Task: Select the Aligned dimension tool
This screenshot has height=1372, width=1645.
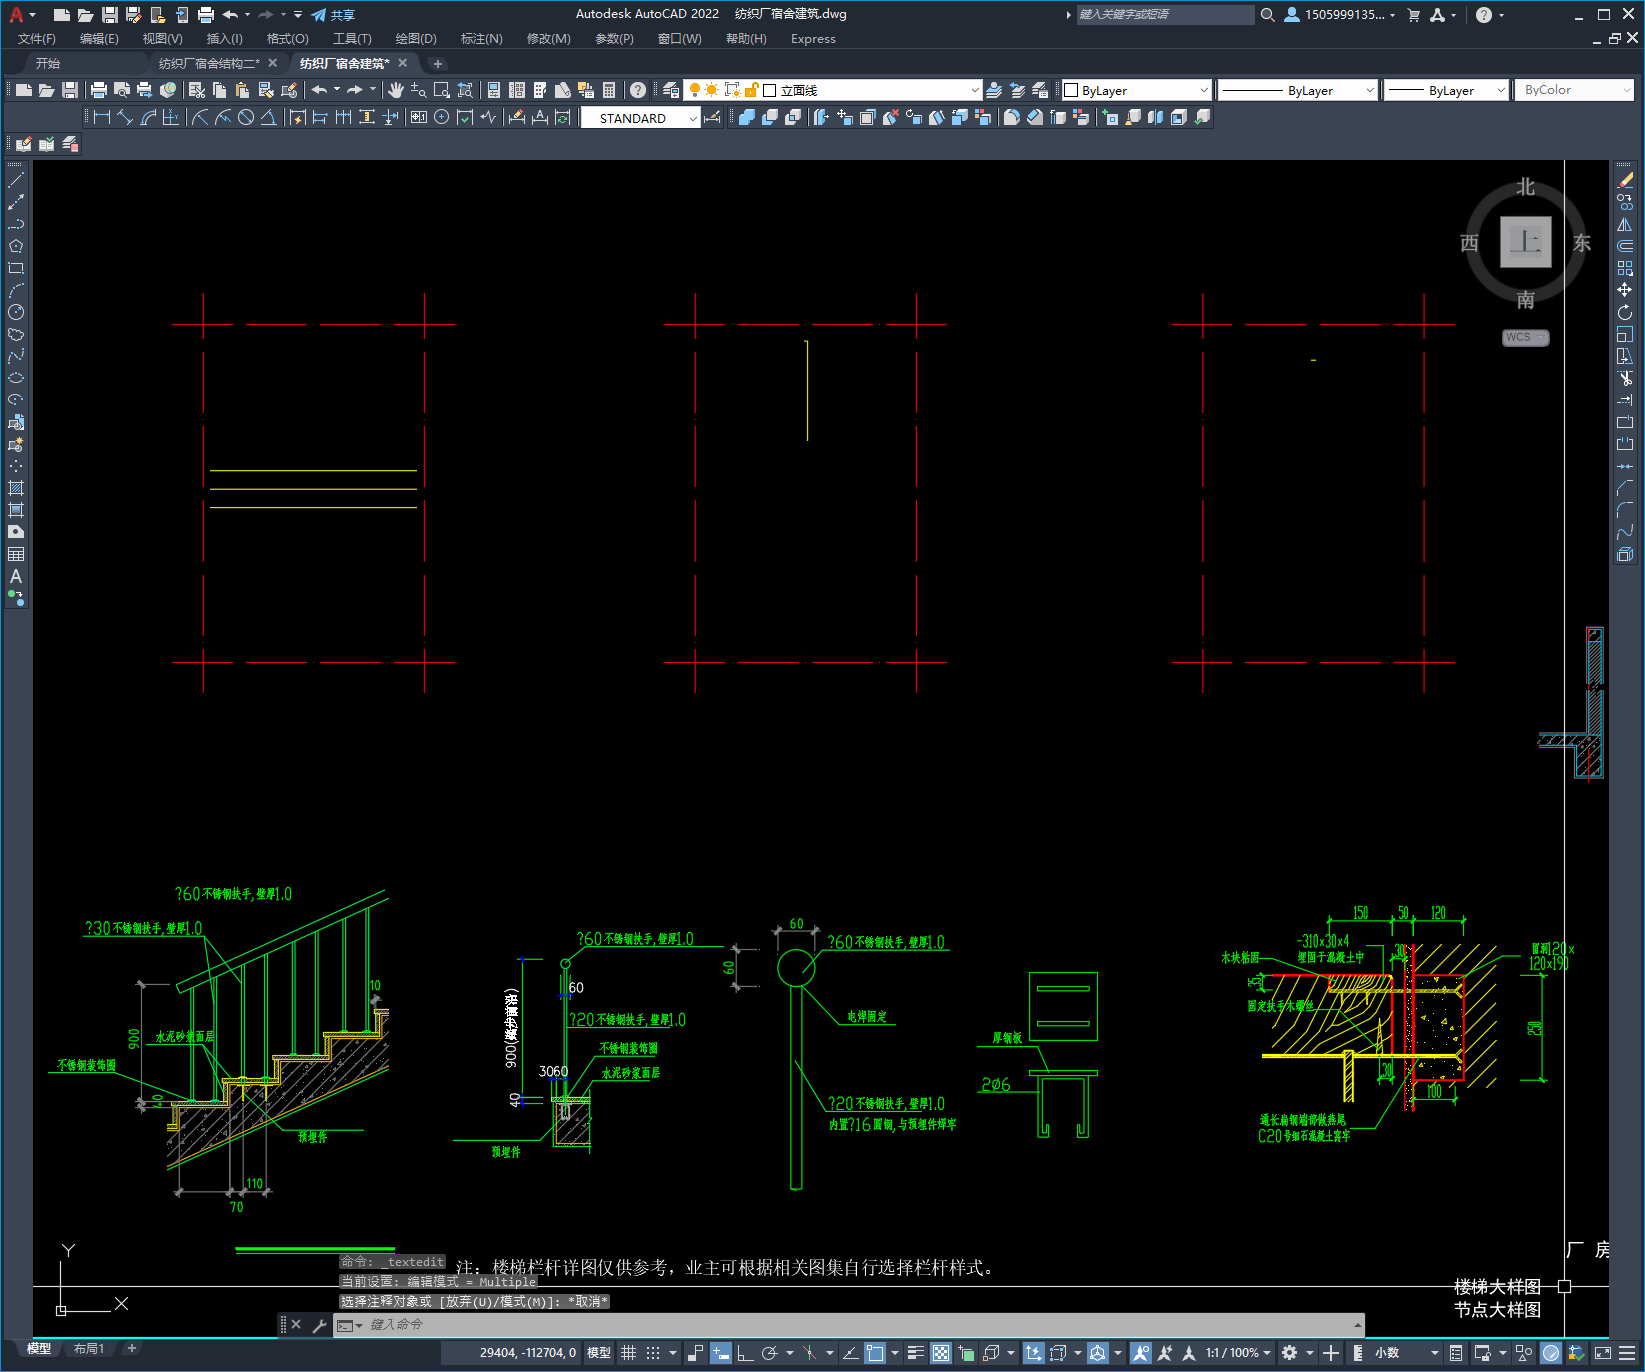Action: tap(125, 118)
